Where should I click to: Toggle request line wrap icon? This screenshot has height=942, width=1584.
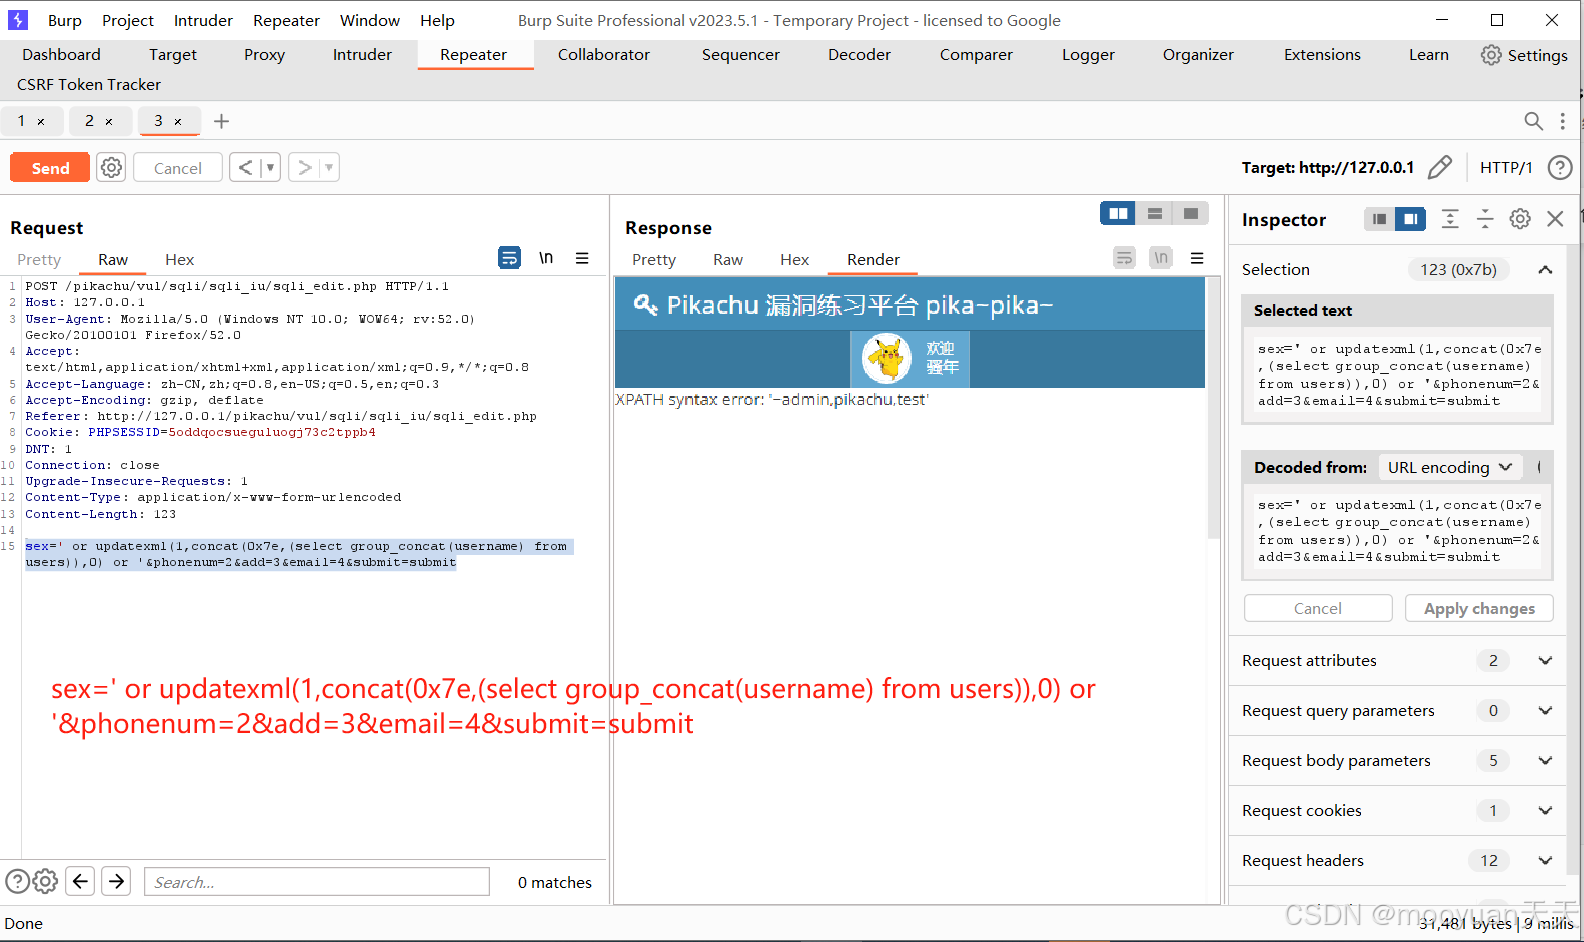click(509, 258)
